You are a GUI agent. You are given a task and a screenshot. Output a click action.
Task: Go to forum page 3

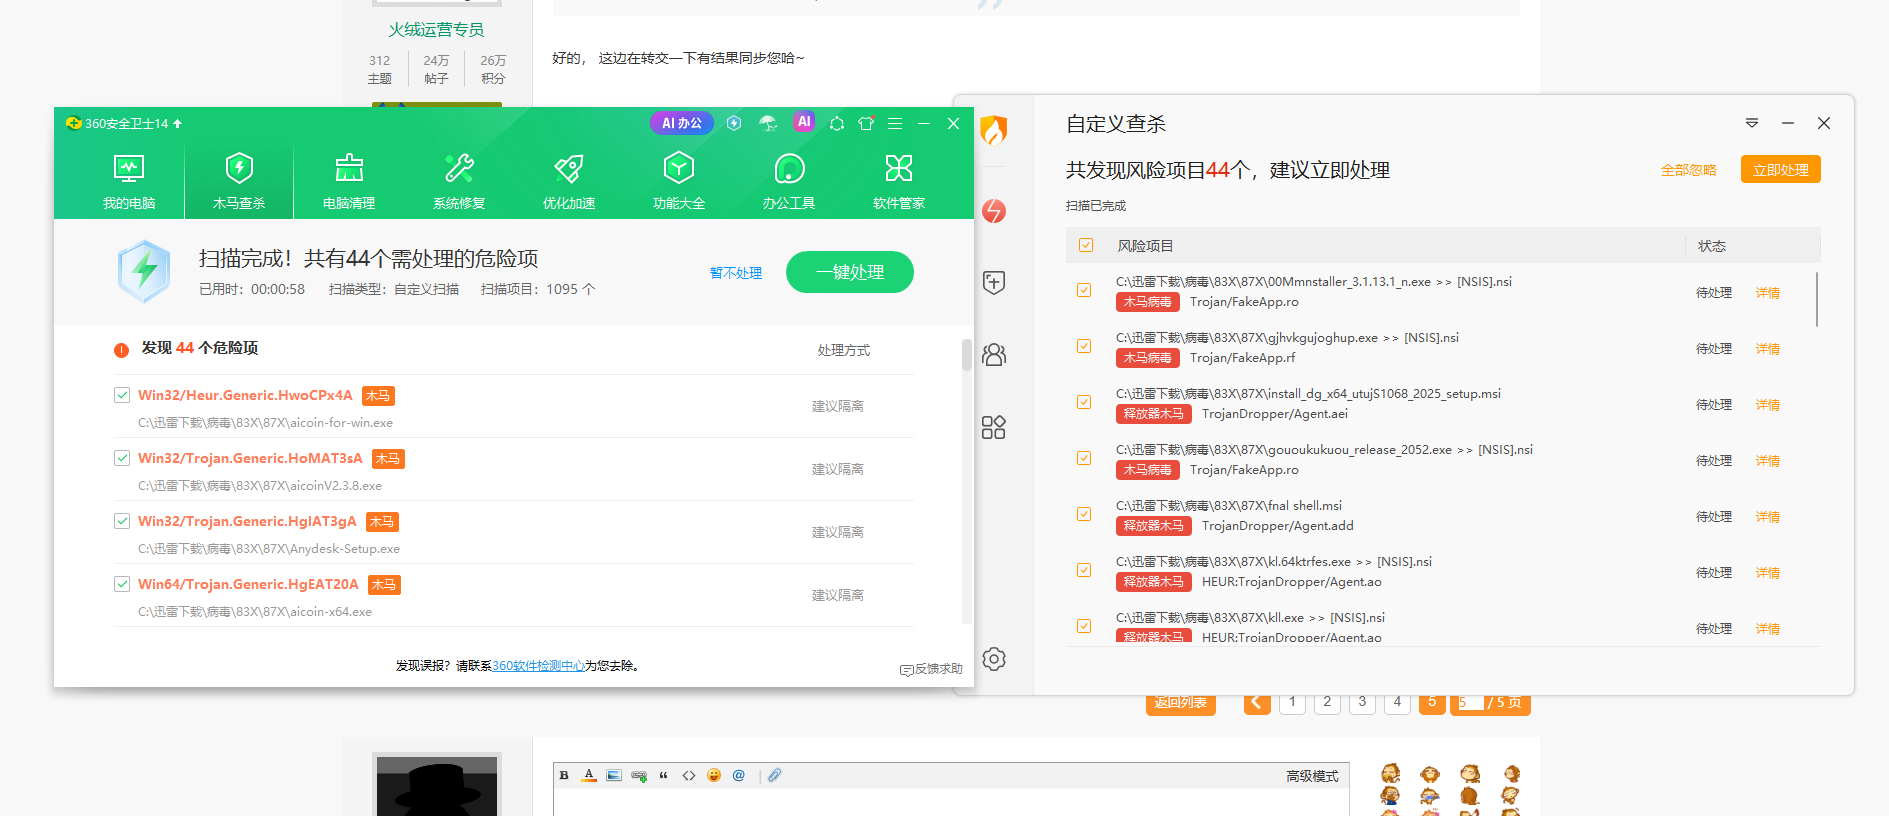1362,703
